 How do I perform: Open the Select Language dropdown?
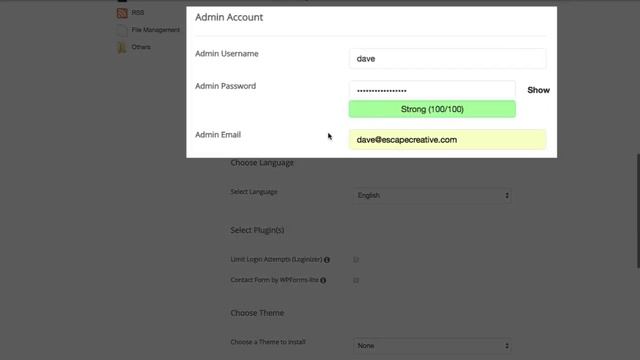point(432,196)
